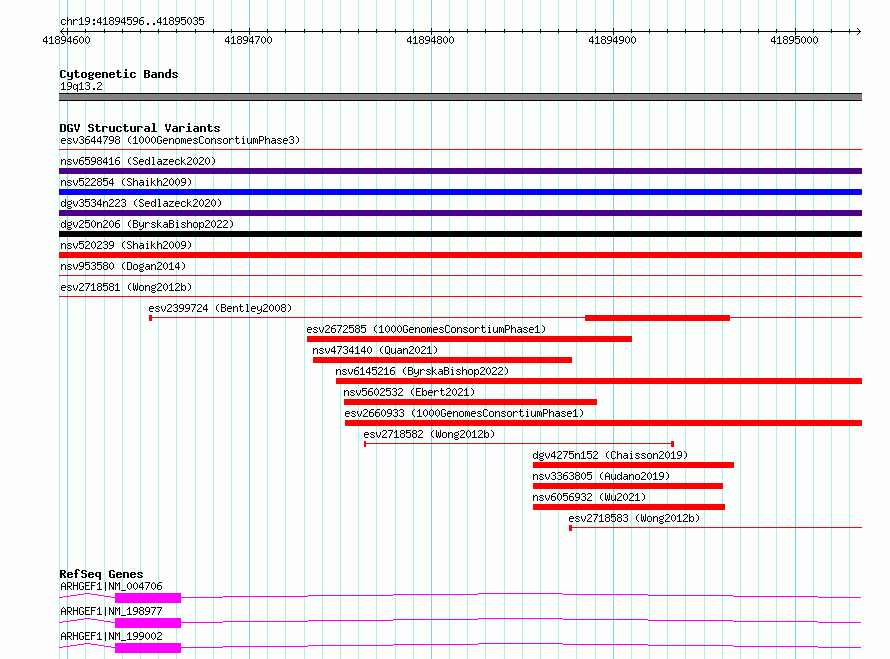Screen dimensions: 890x659
Task: Click the nsv520239 (Shaikh2009) label
Action: click(x=126, y=245)
